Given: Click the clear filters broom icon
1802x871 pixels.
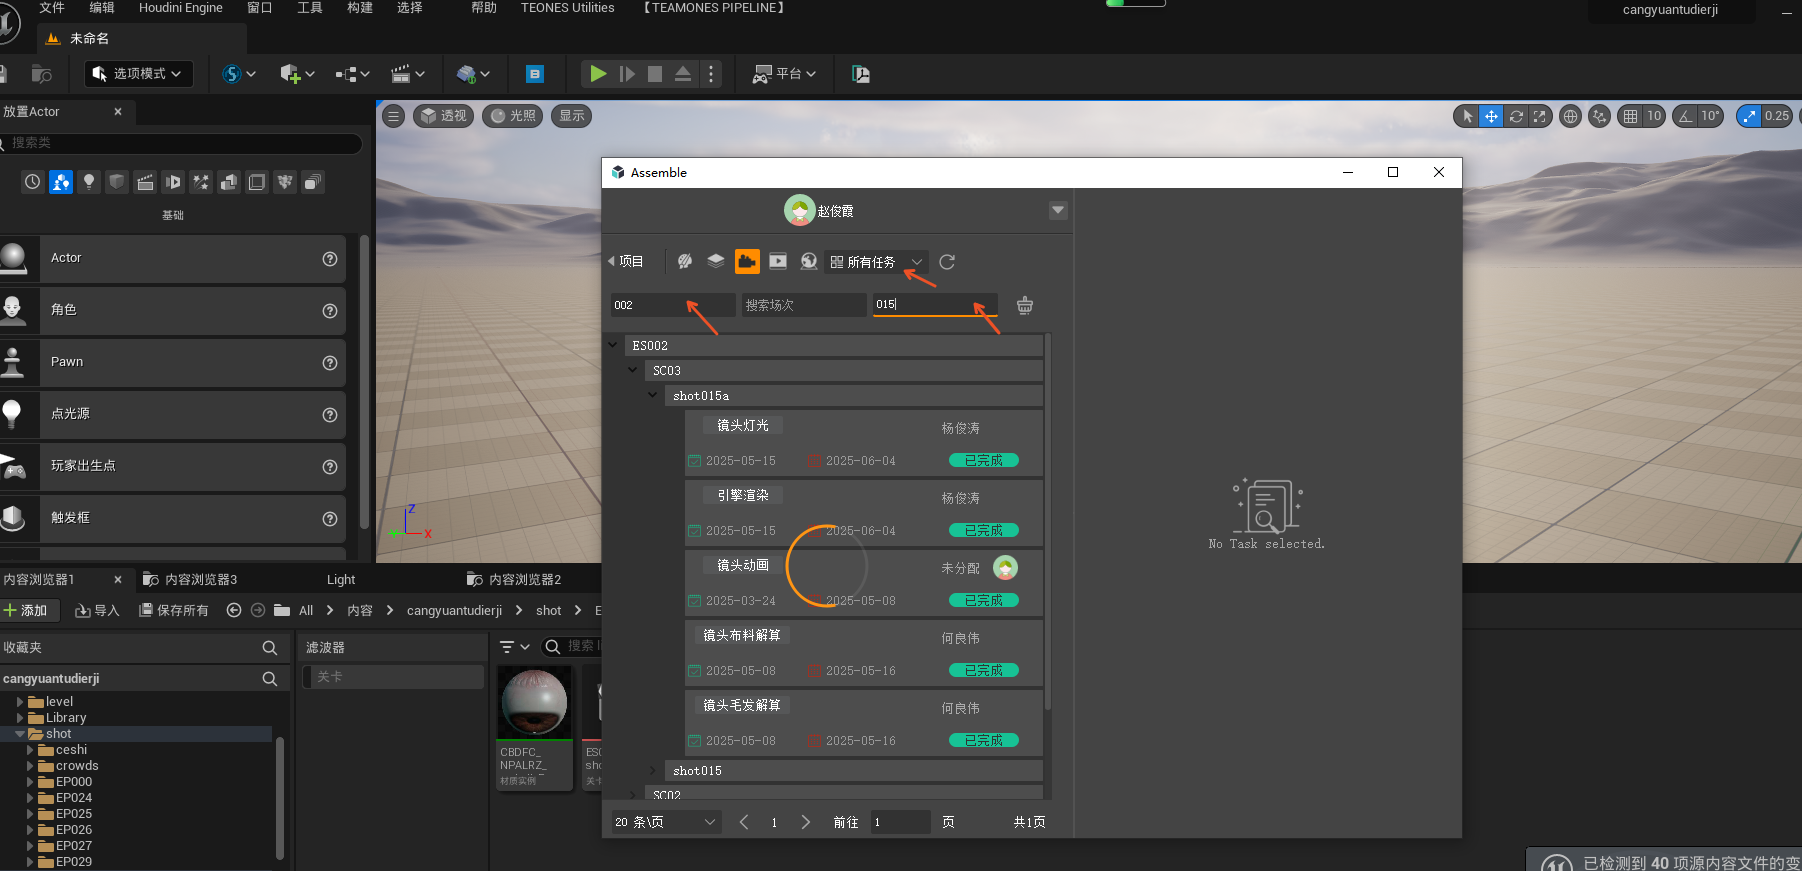Looking at the screenshot, I should [x=1025, y=305].
